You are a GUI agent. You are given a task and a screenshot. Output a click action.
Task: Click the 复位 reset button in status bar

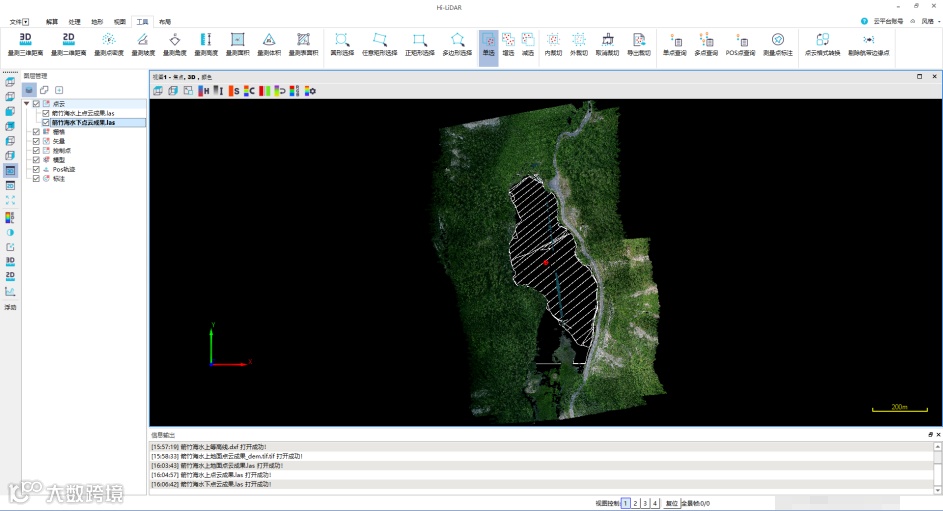671,503
